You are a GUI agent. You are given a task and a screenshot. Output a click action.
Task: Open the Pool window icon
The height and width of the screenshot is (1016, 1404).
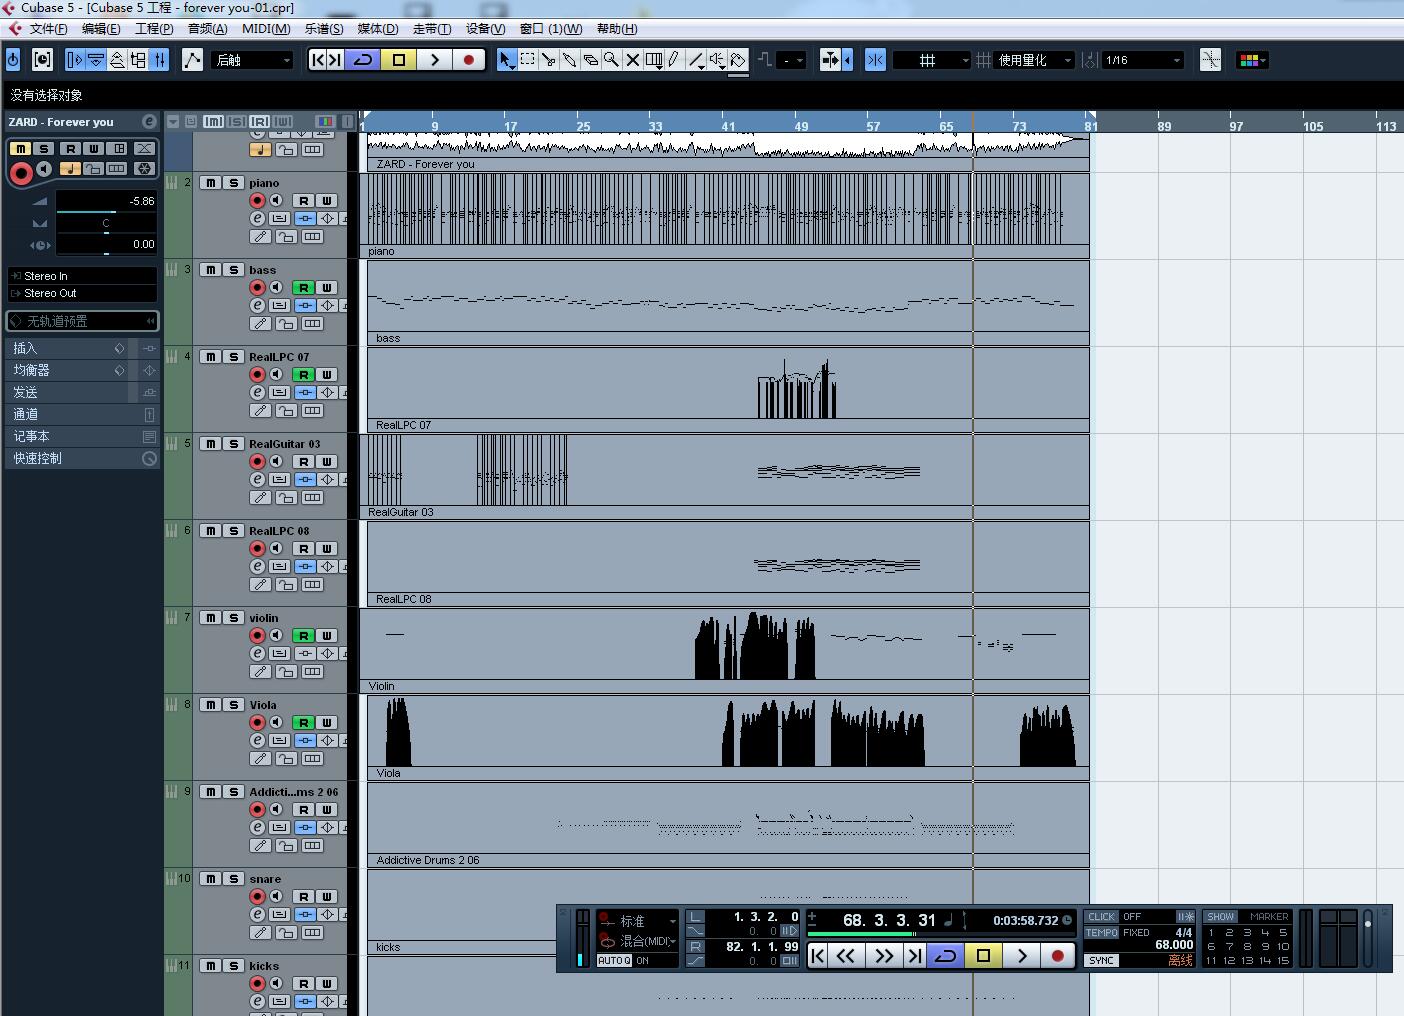(138, 60)
